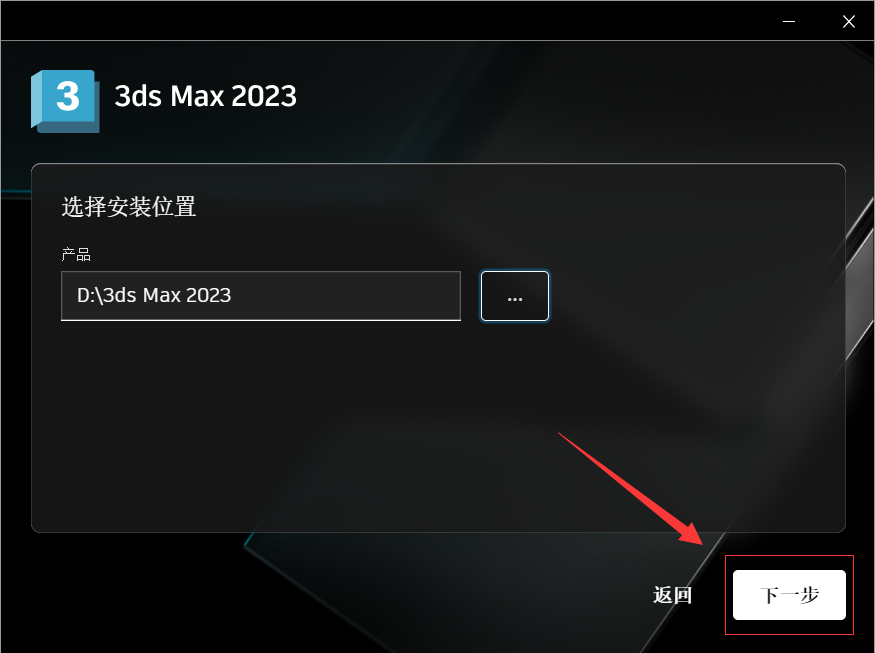Click the underline beneath the path field
The image size is (875, 653).
click(x=261, y=320)
